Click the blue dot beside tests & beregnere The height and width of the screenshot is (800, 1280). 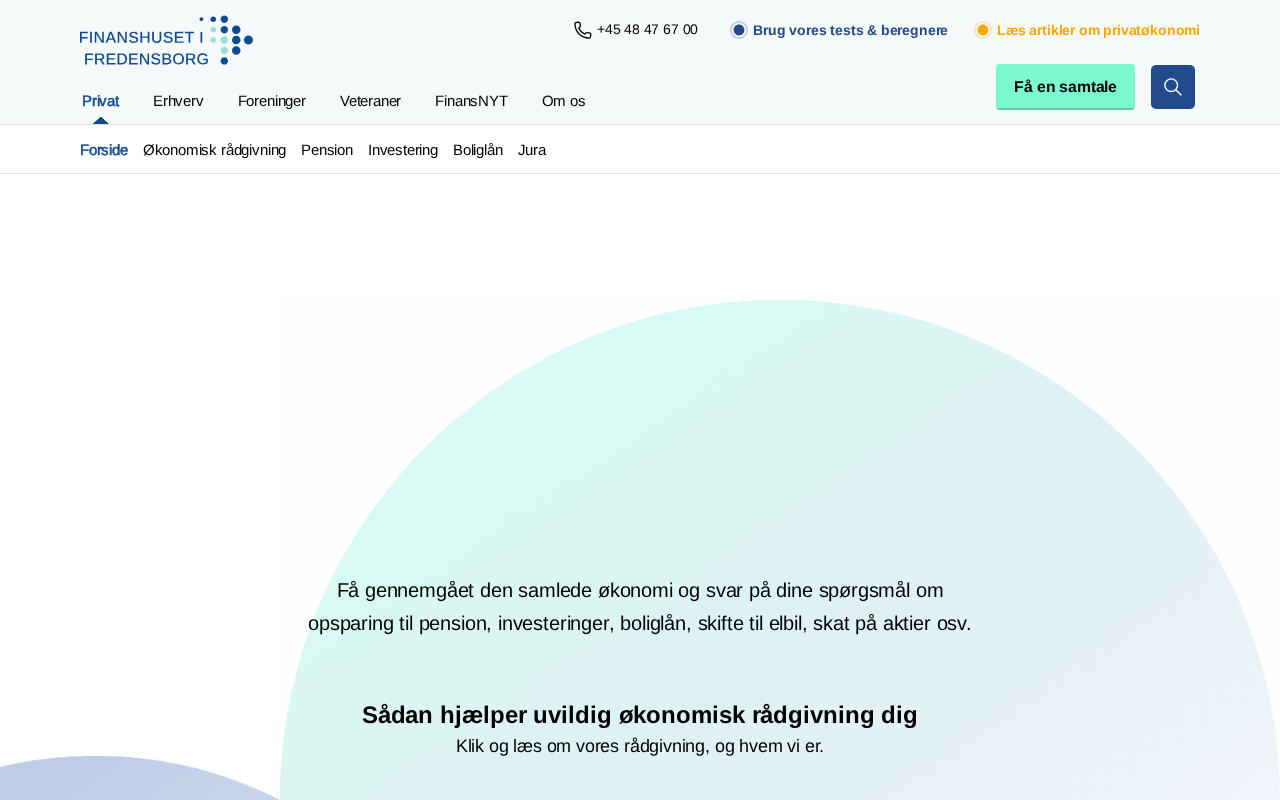coord(739,30)
